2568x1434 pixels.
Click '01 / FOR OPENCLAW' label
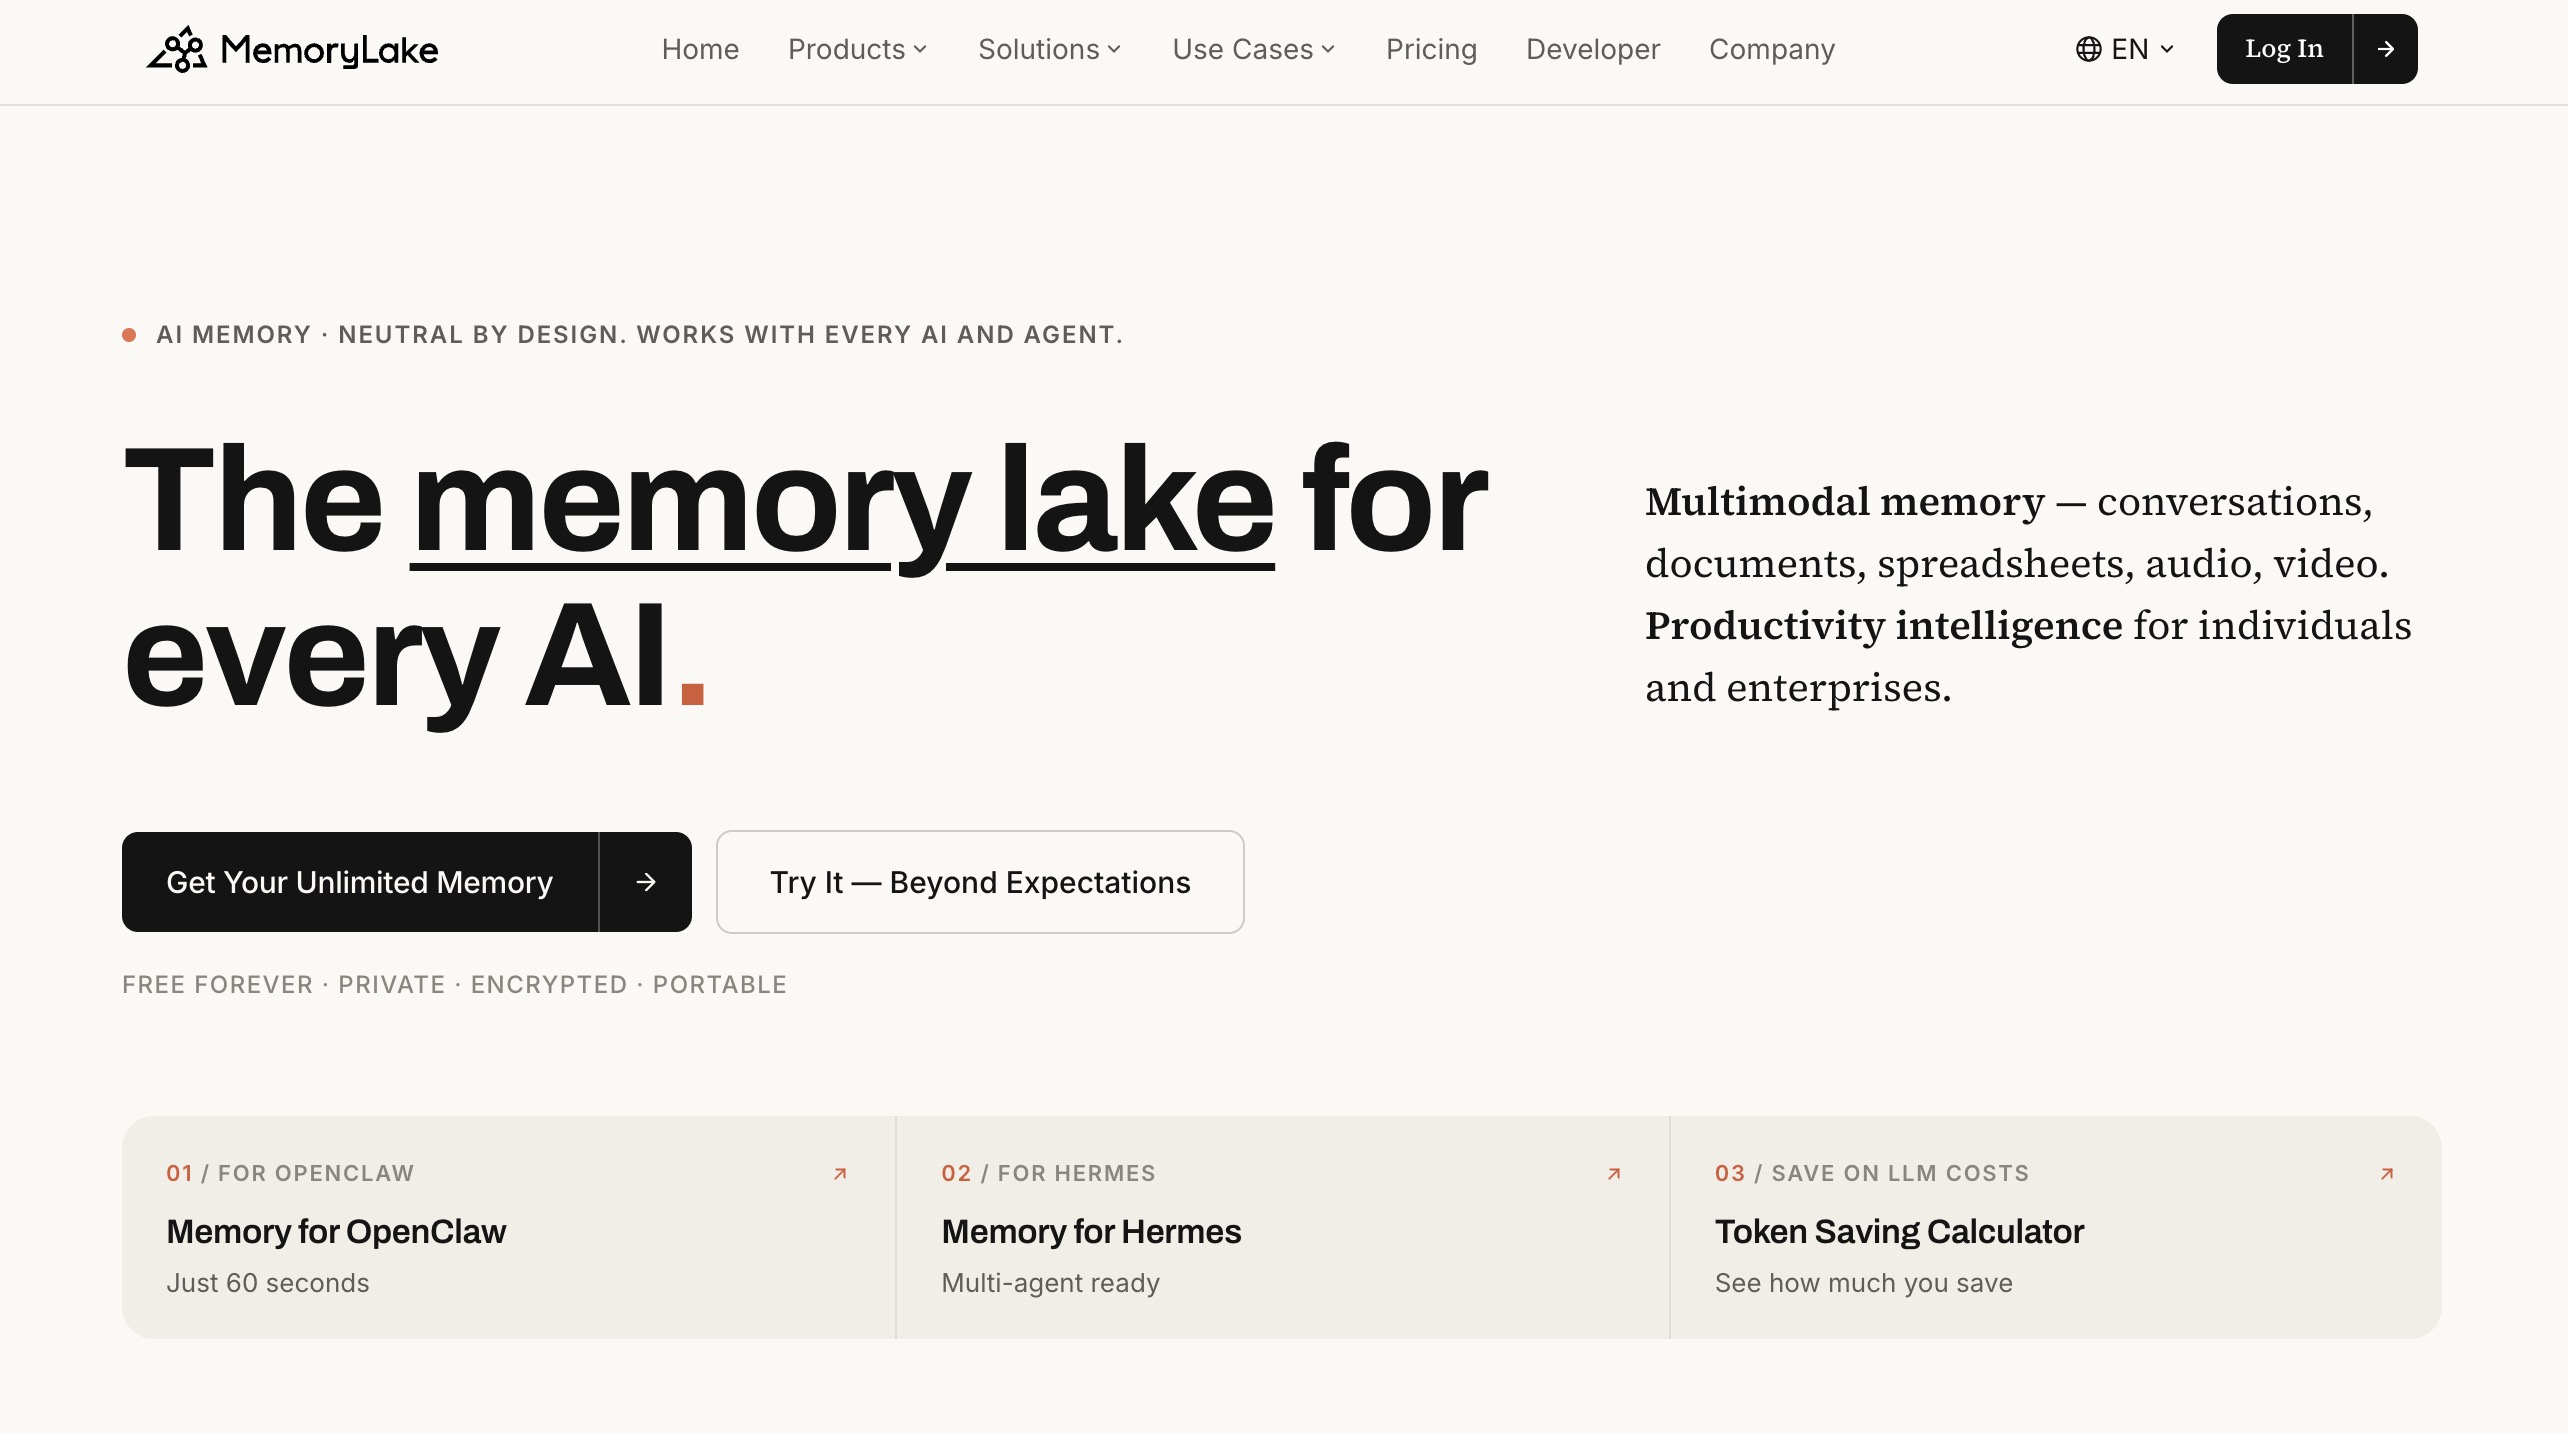(290, 1173)
